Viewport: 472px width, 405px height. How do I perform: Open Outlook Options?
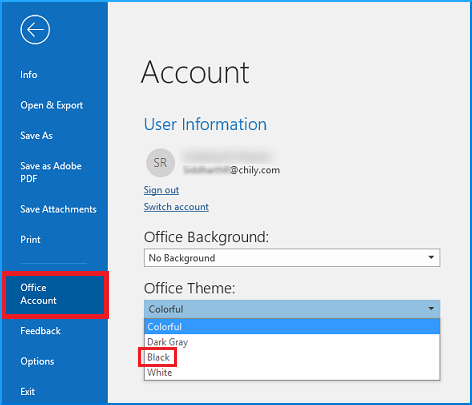coord(37,361)
